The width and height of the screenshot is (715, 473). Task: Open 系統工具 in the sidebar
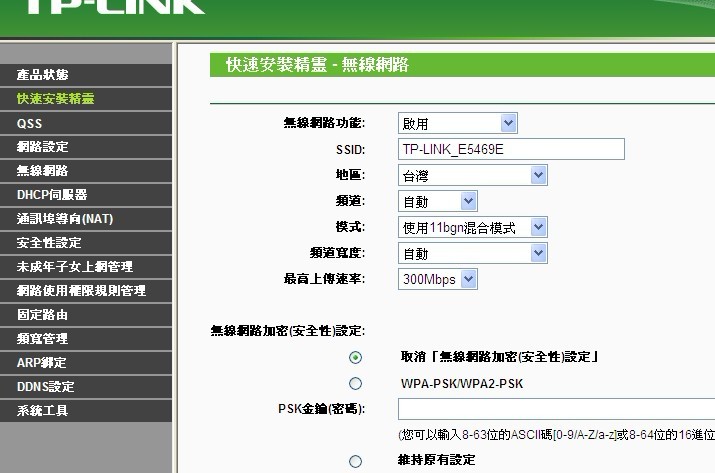pos(86,411)
